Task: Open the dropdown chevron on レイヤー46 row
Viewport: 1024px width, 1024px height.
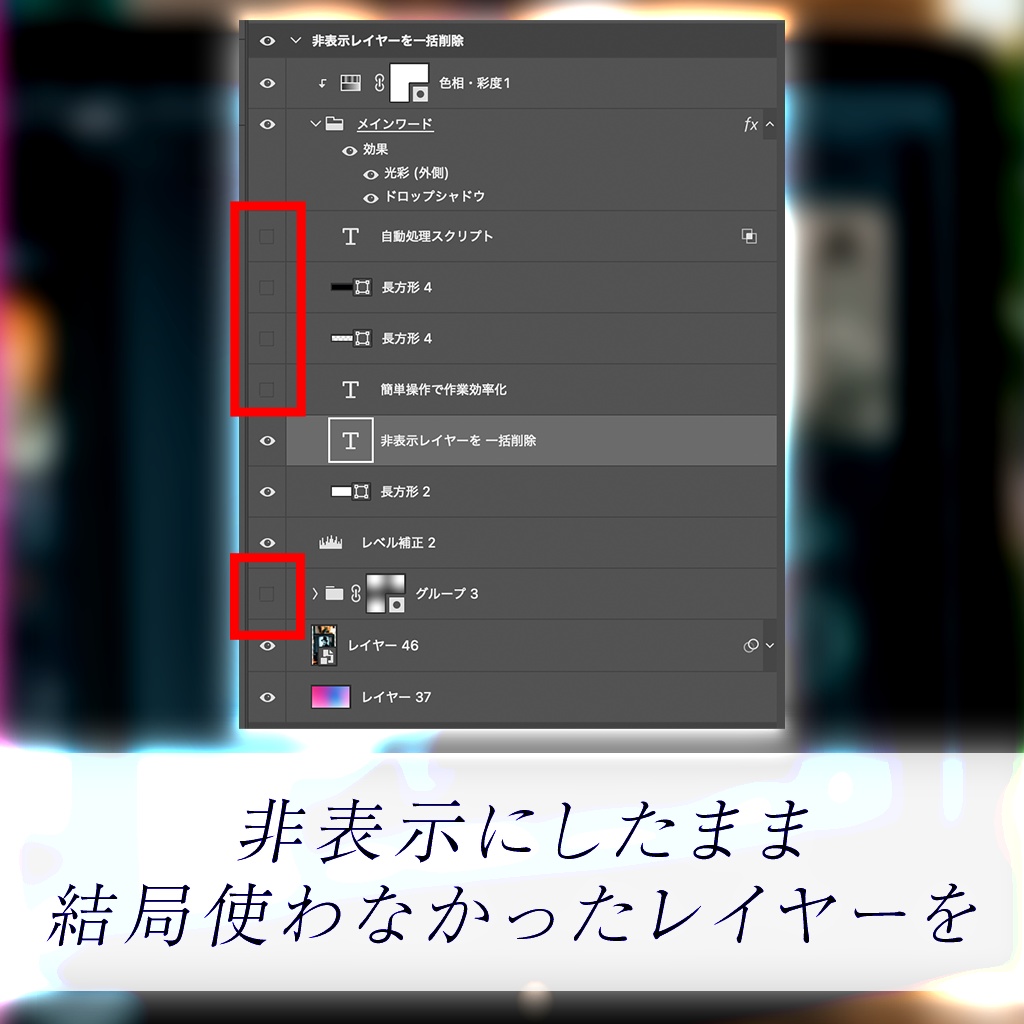Action: [772, 645]
